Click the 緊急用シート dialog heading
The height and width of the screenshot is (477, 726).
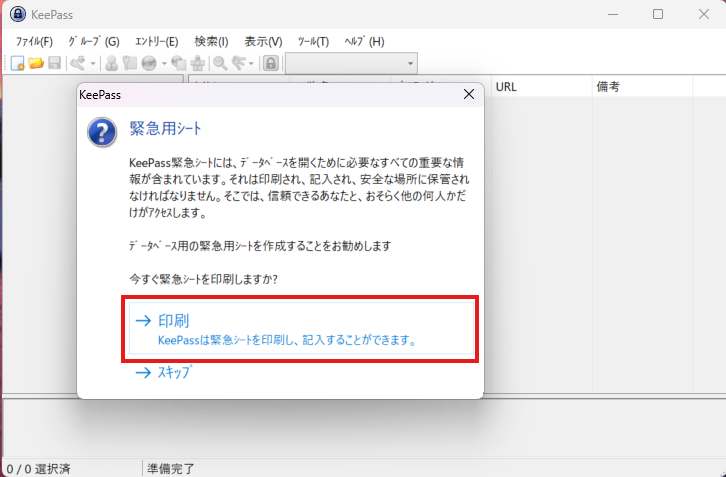(x=166, y=128)
